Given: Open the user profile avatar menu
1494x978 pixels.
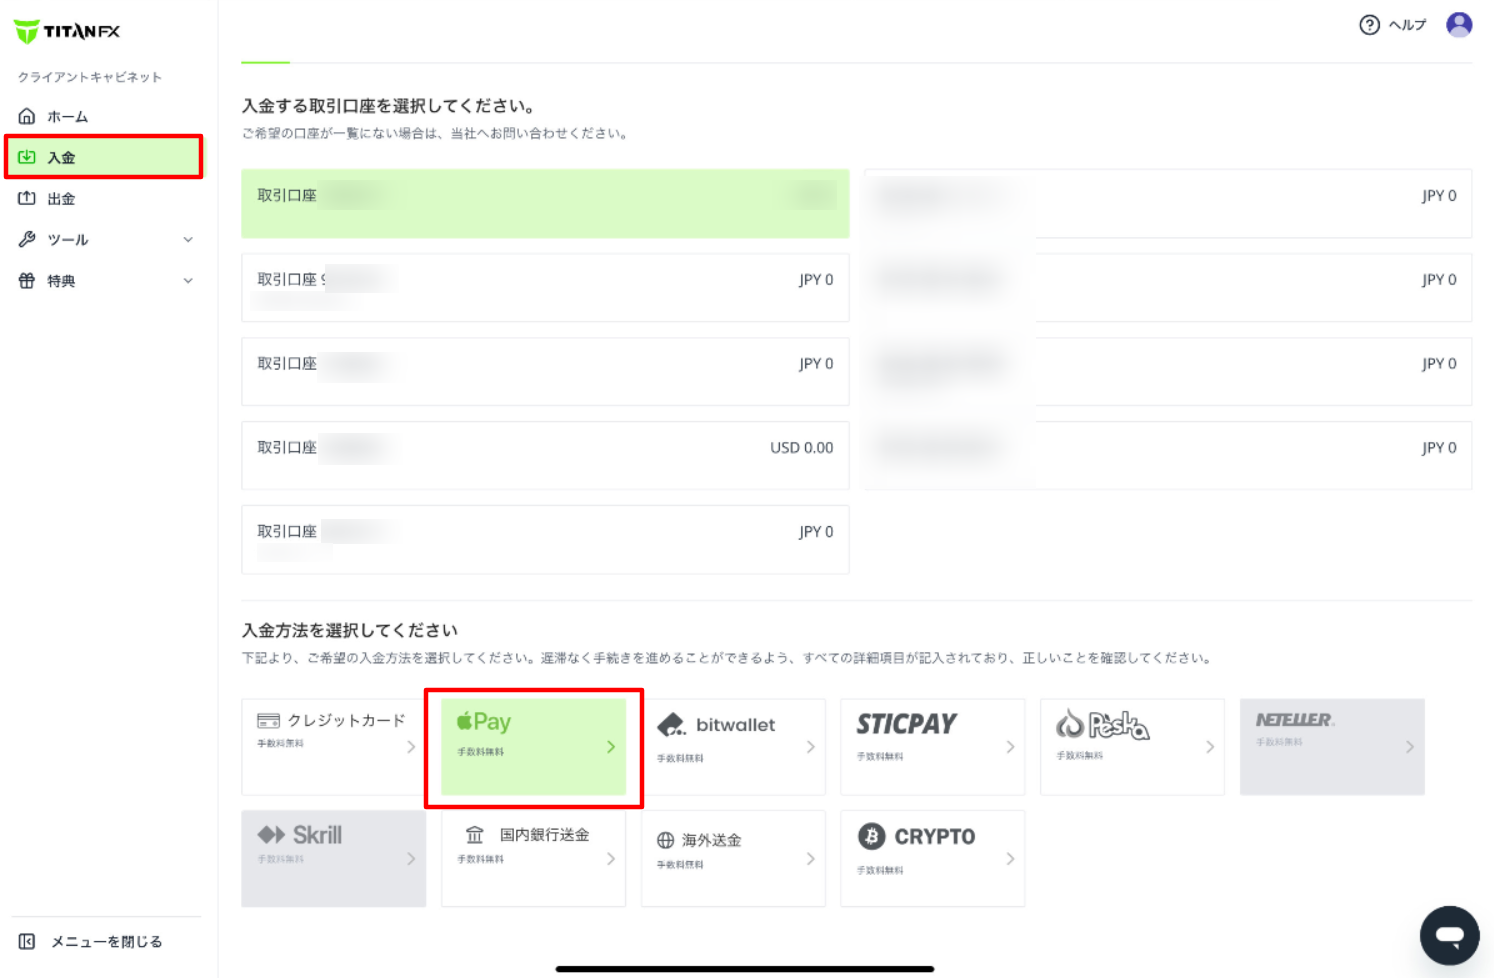Looking at the screenshot, I should tap(1461, 25).
